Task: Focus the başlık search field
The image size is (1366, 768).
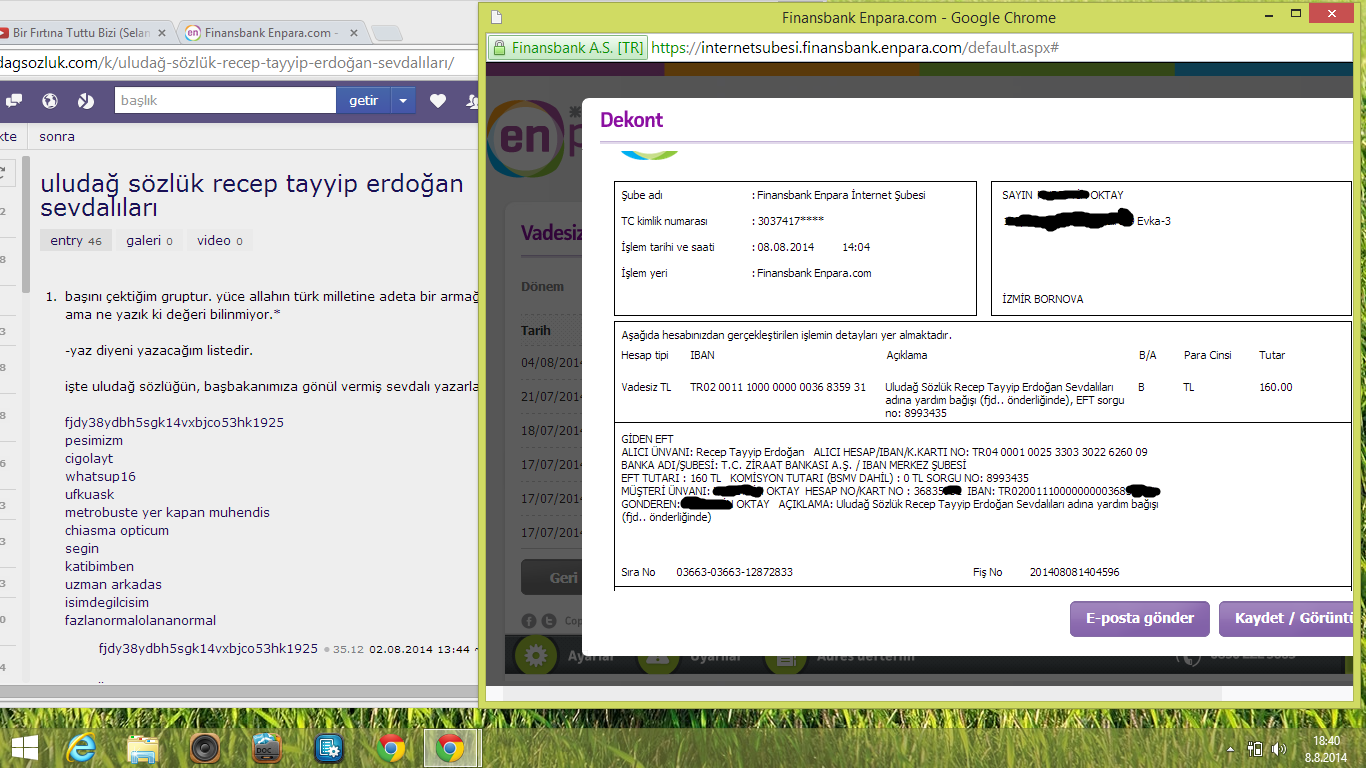Action: pyautogui.click(x=226, y=100)
